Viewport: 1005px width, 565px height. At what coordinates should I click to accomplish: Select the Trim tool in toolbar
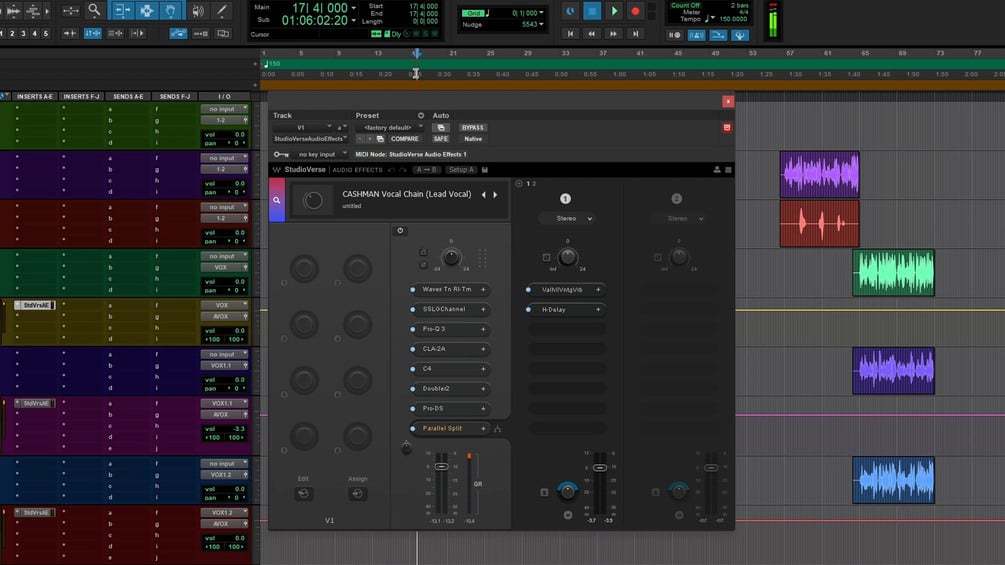click(x=121, y=10)
